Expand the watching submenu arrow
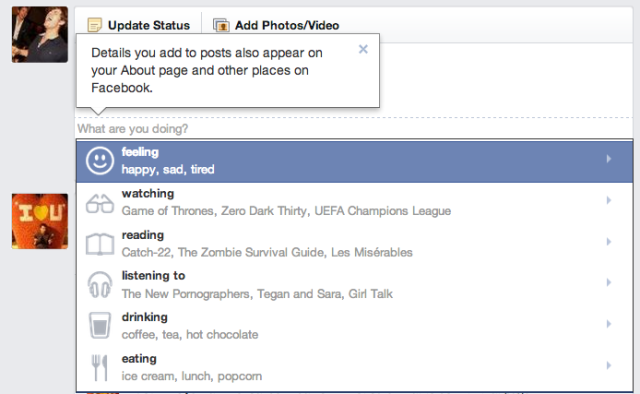This screenshot has width=640, height=394. point(609,200)
